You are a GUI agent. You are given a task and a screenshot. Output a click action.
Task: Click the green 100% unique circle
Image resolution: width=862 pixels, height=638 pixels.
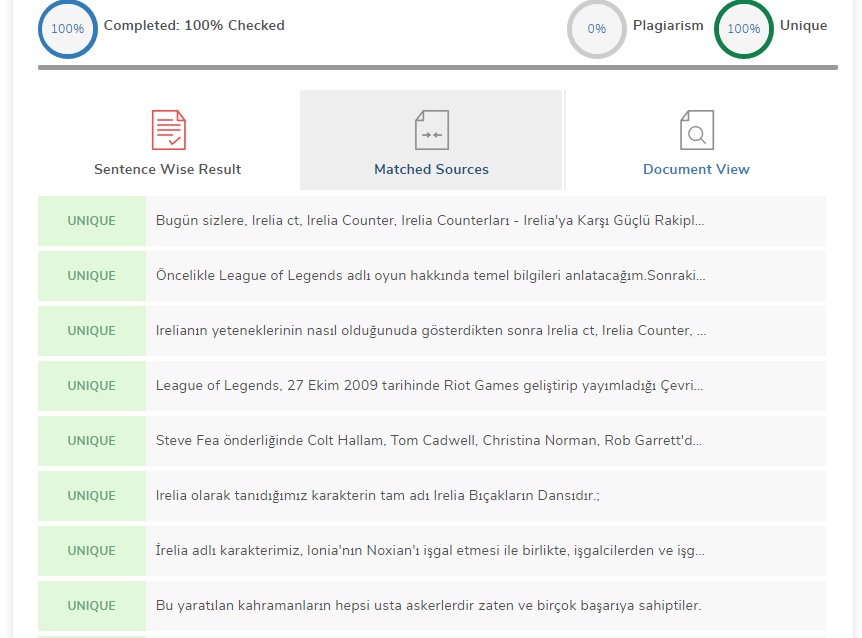743,28
